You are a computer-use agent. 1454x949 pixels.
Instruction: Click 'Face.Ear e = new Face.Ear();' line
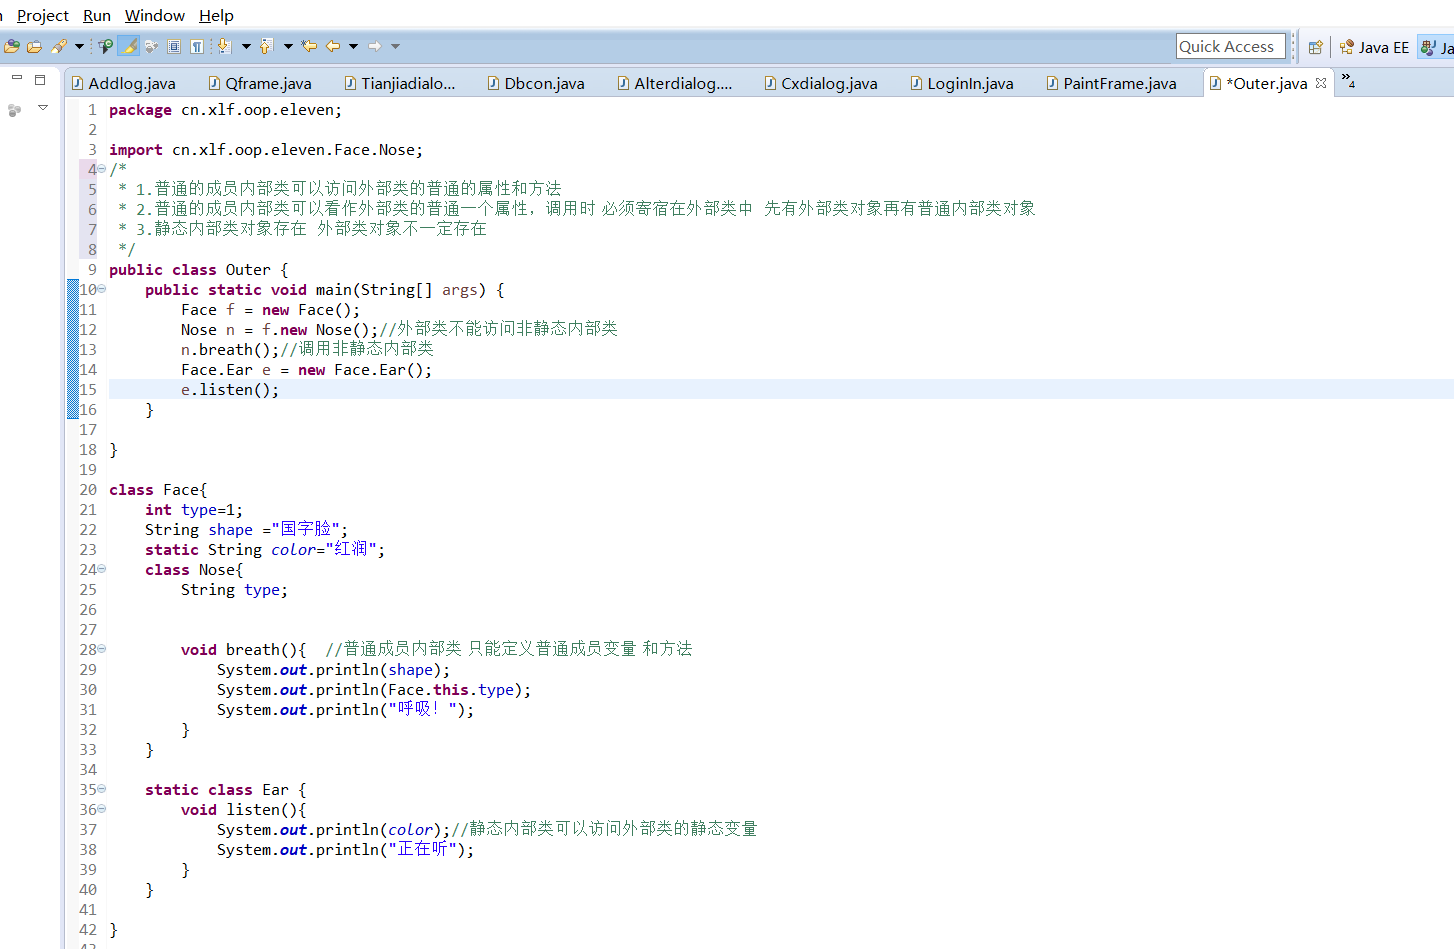coord(307,370)
